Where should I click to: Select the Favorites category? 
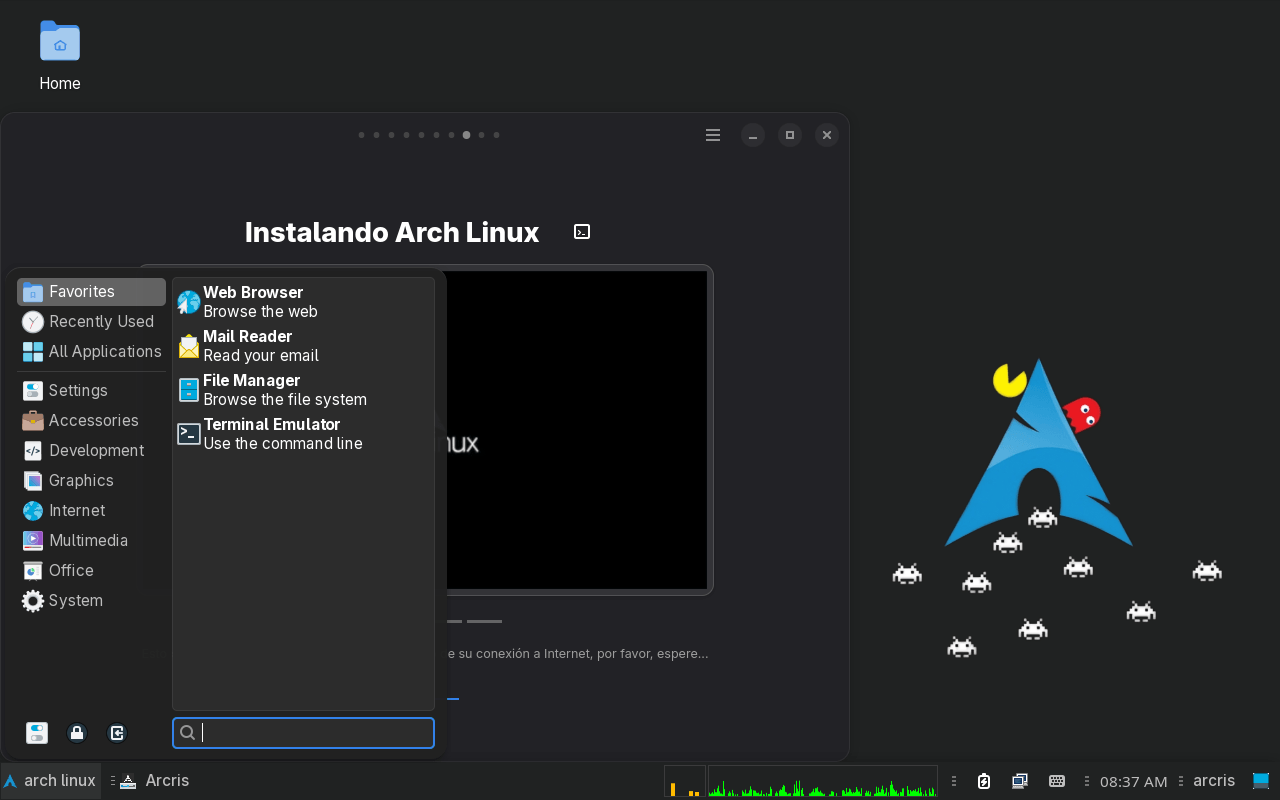[92, 292]
